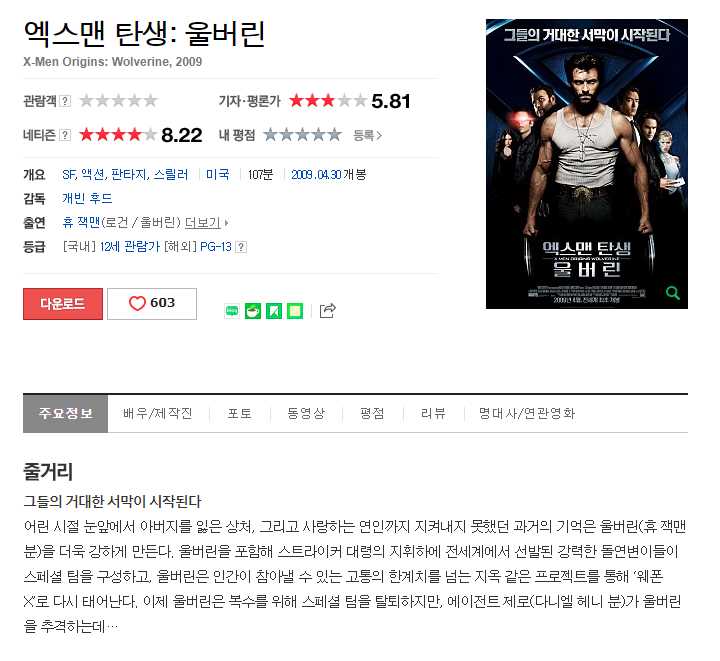Open the 평점 tab
The height and width of the screenshot is (661, 720).
click(x=372, y=413)
